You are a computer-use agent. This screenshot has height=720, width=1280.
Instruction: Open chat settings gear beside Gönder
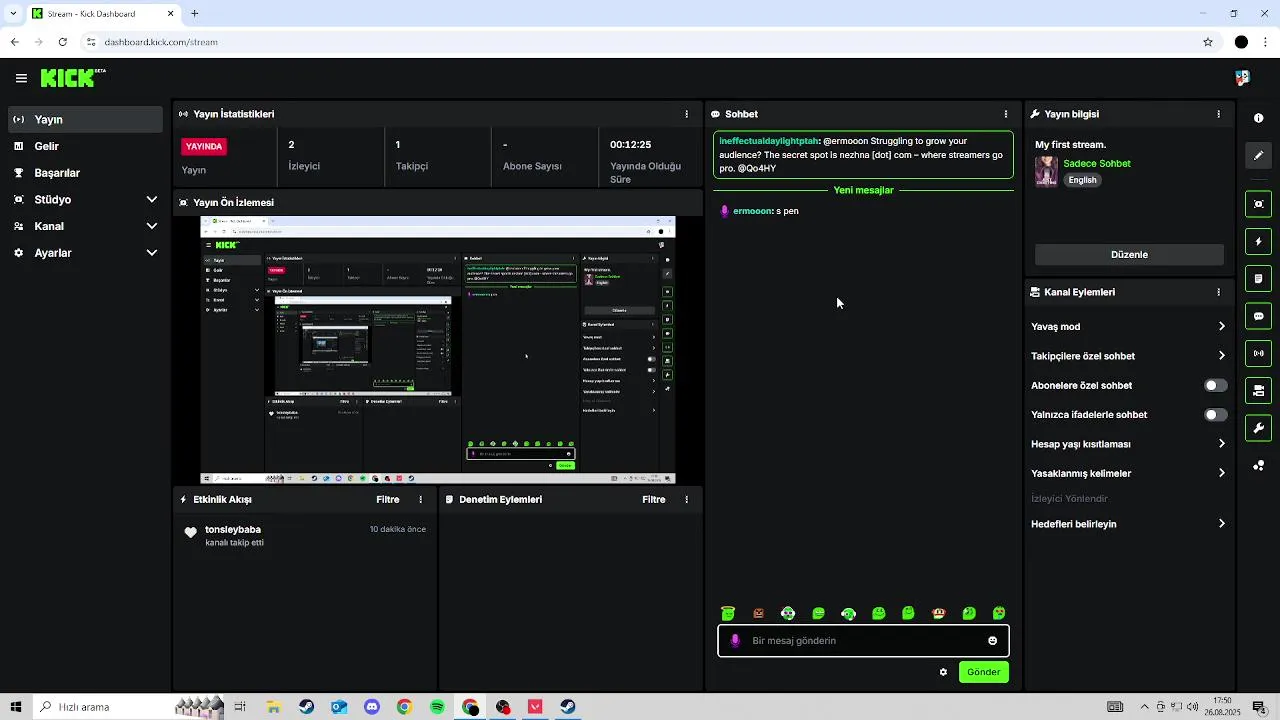click(x=943, y=672)
